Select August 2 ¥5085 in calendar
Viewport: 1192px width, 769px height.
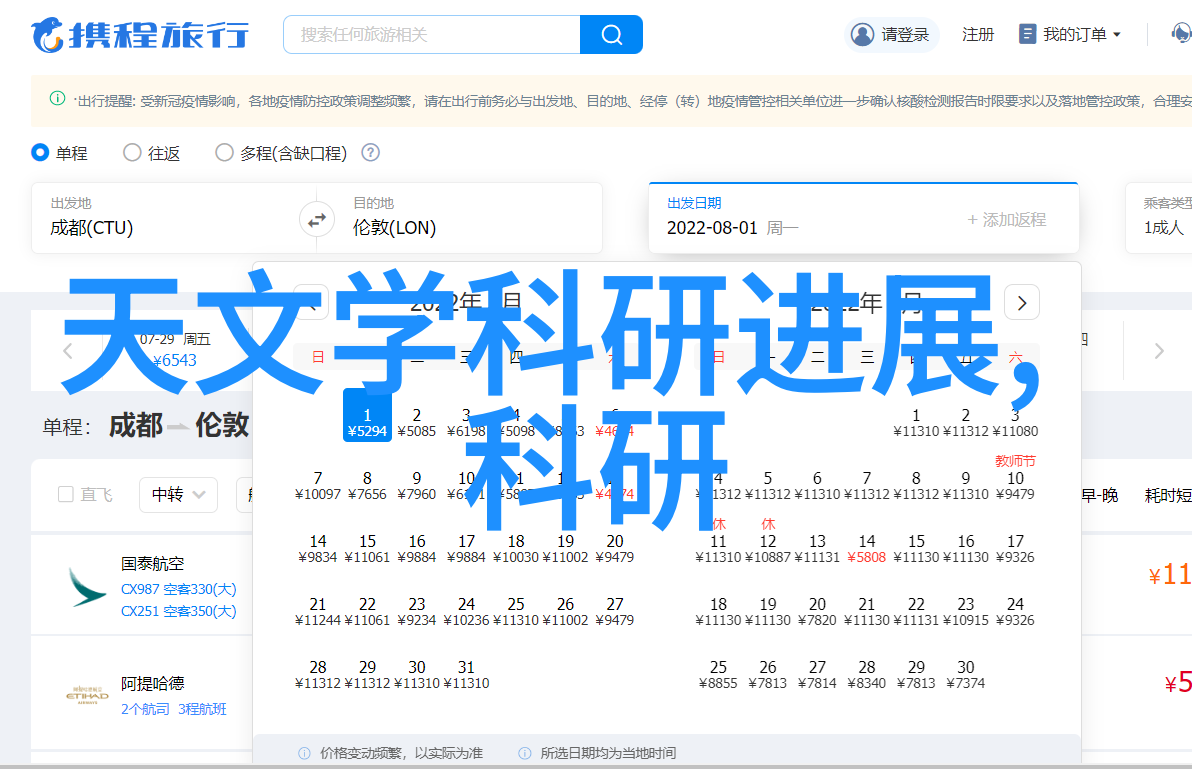[x=417, y=422]
